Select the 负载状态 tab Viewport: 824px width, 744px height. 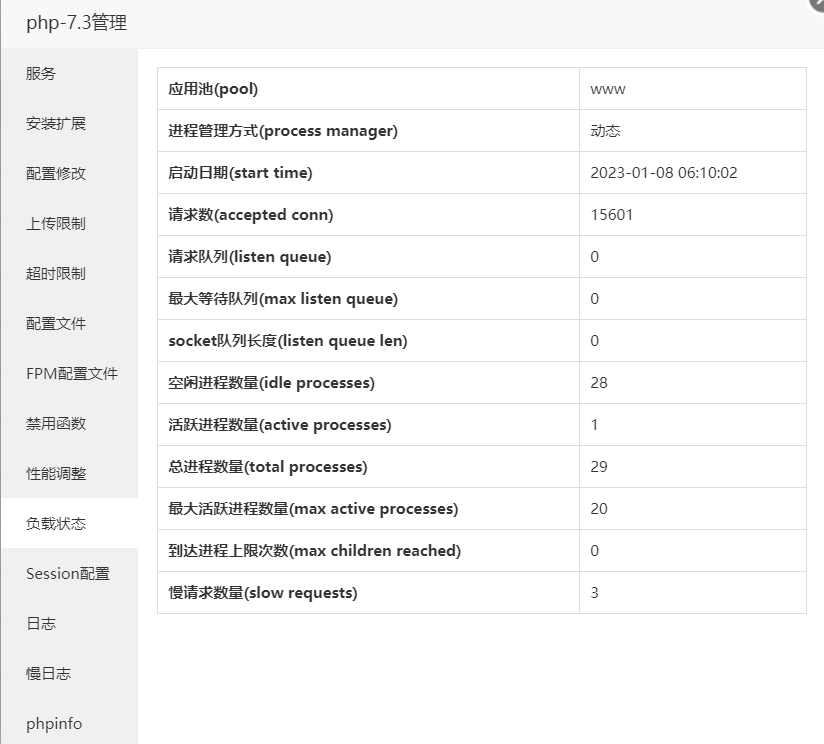pos(69,523)
